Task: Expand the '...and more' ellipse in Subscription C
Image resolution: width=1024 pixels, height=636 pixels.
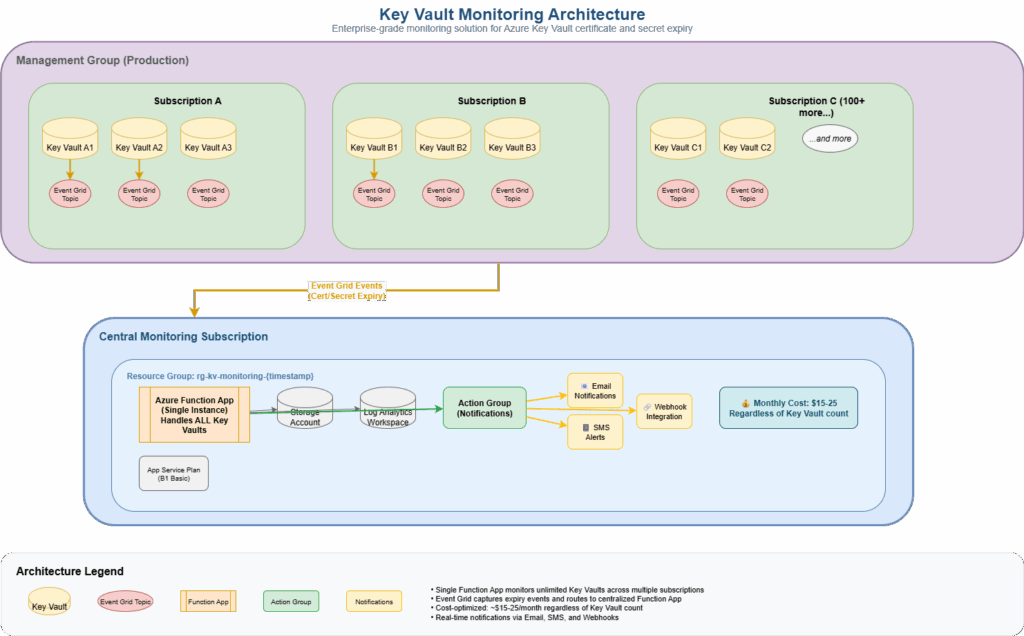Action: (830, 138)
